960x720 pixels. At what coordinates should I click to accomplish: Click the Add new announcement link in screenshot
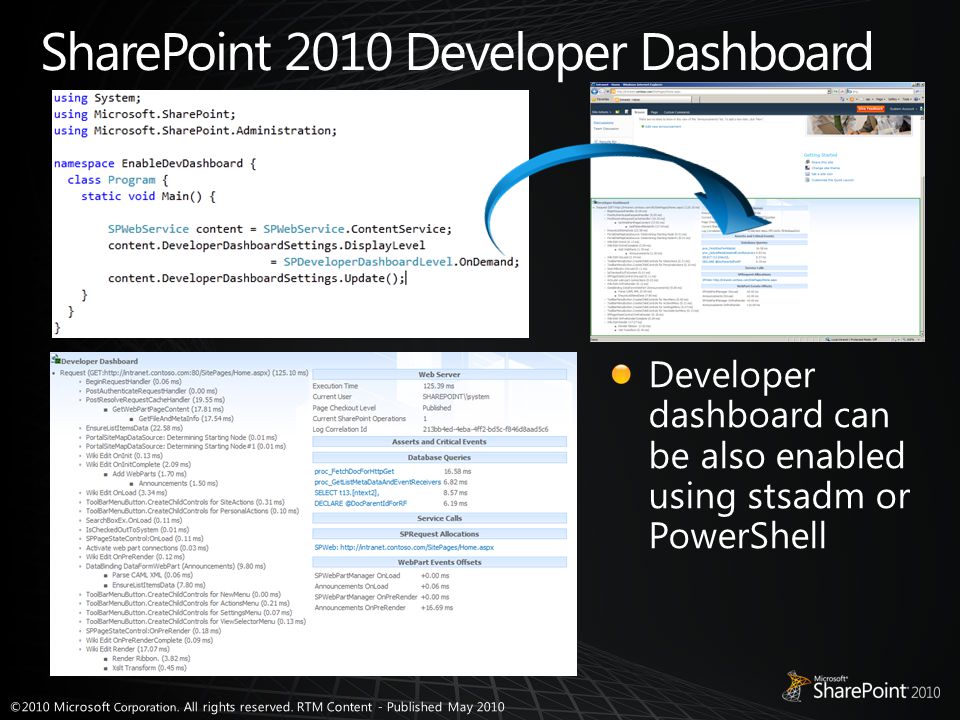[x=661, y=127]
